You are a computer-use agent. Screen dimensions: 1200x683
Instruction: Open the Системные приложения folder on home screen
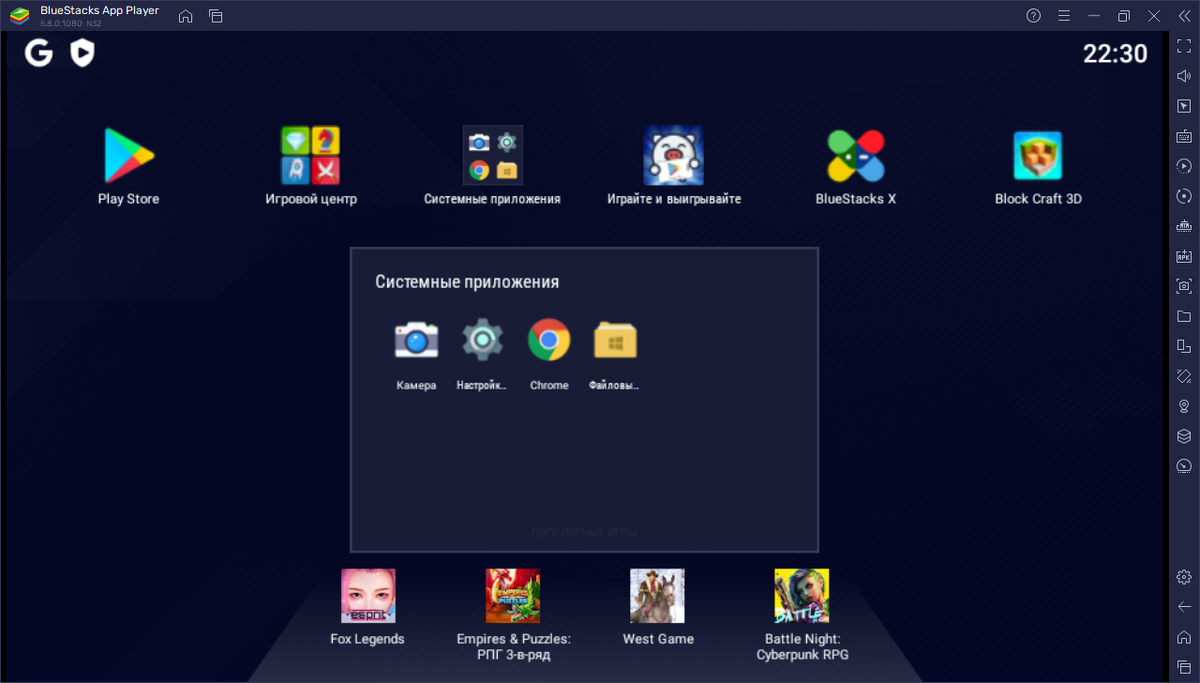click(492, 156)
